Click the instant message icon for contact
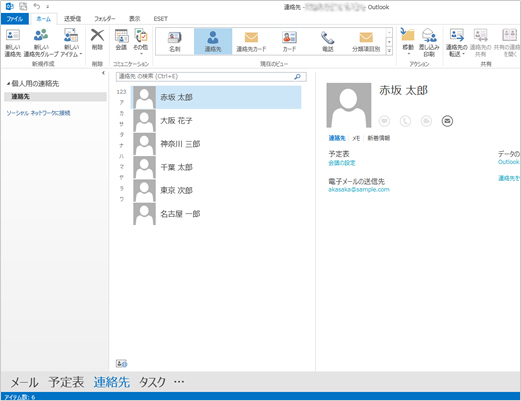This screenshot has height=401, width=521. tap(384, 121)
